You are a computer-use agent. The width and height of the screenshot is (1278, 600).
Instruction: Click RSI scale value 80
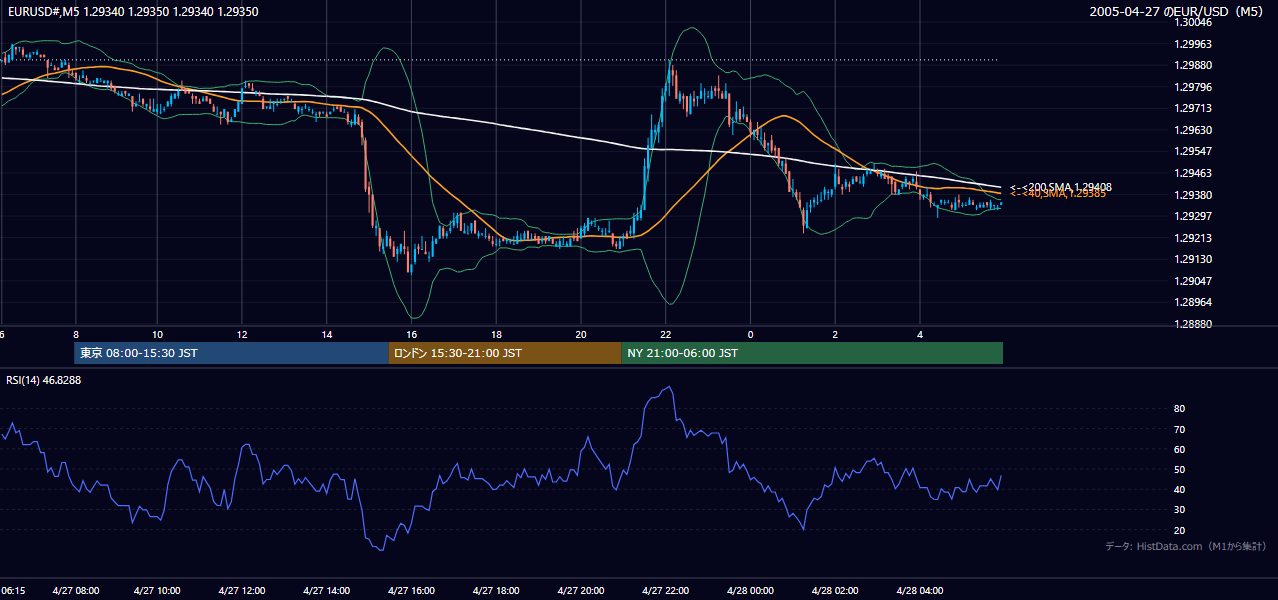tap(1179, 409)
